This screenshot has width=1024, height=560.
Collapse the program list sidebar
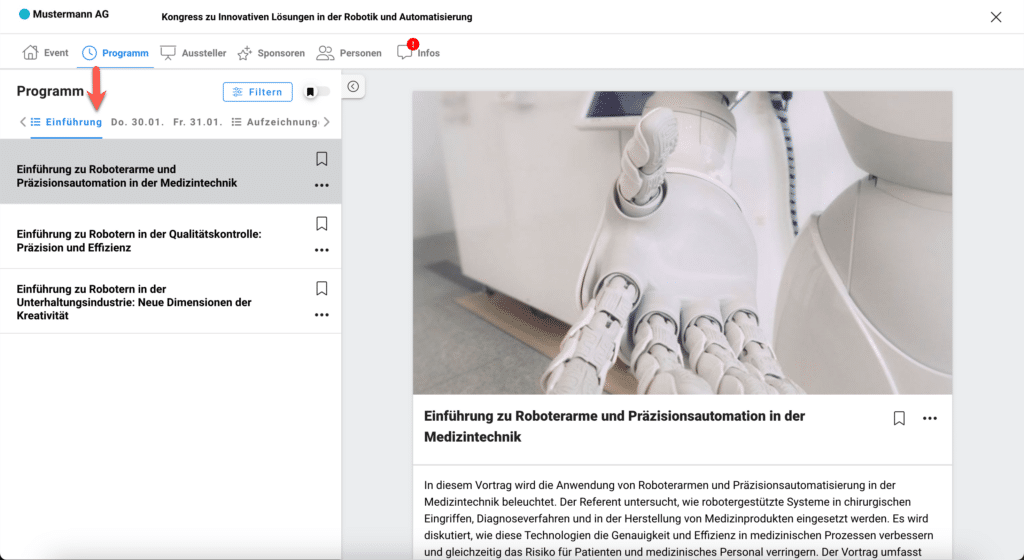(353, 87)
